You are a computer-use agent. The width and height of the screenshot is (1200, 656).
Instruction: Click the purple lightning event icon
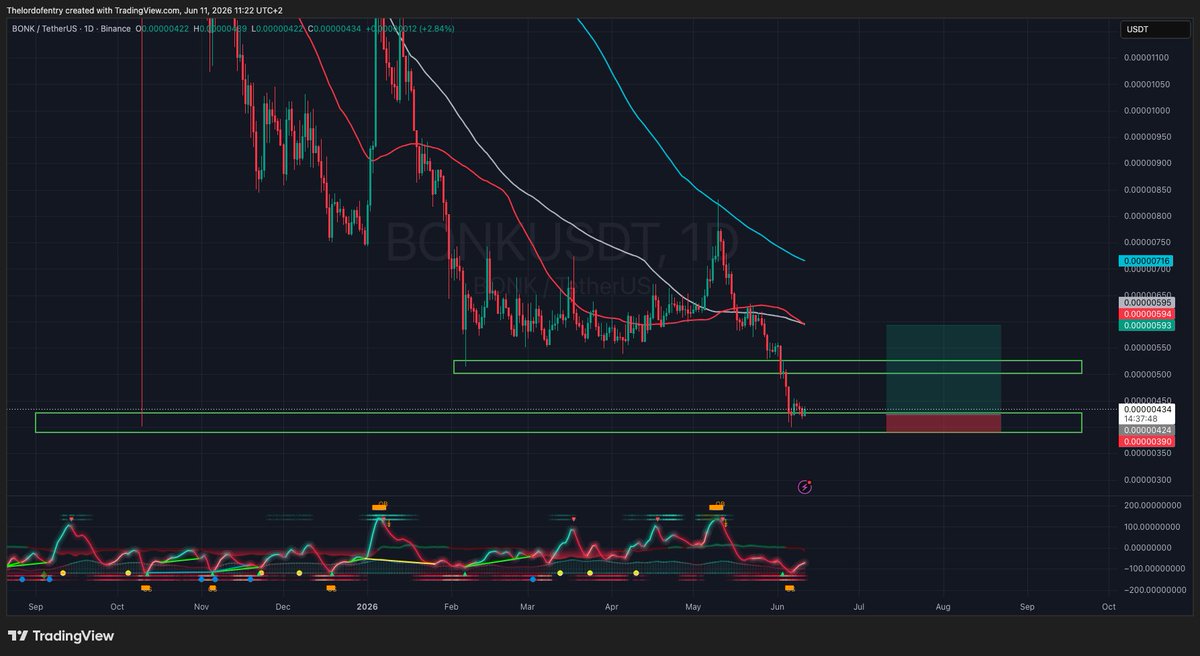[x=805, y=487]
